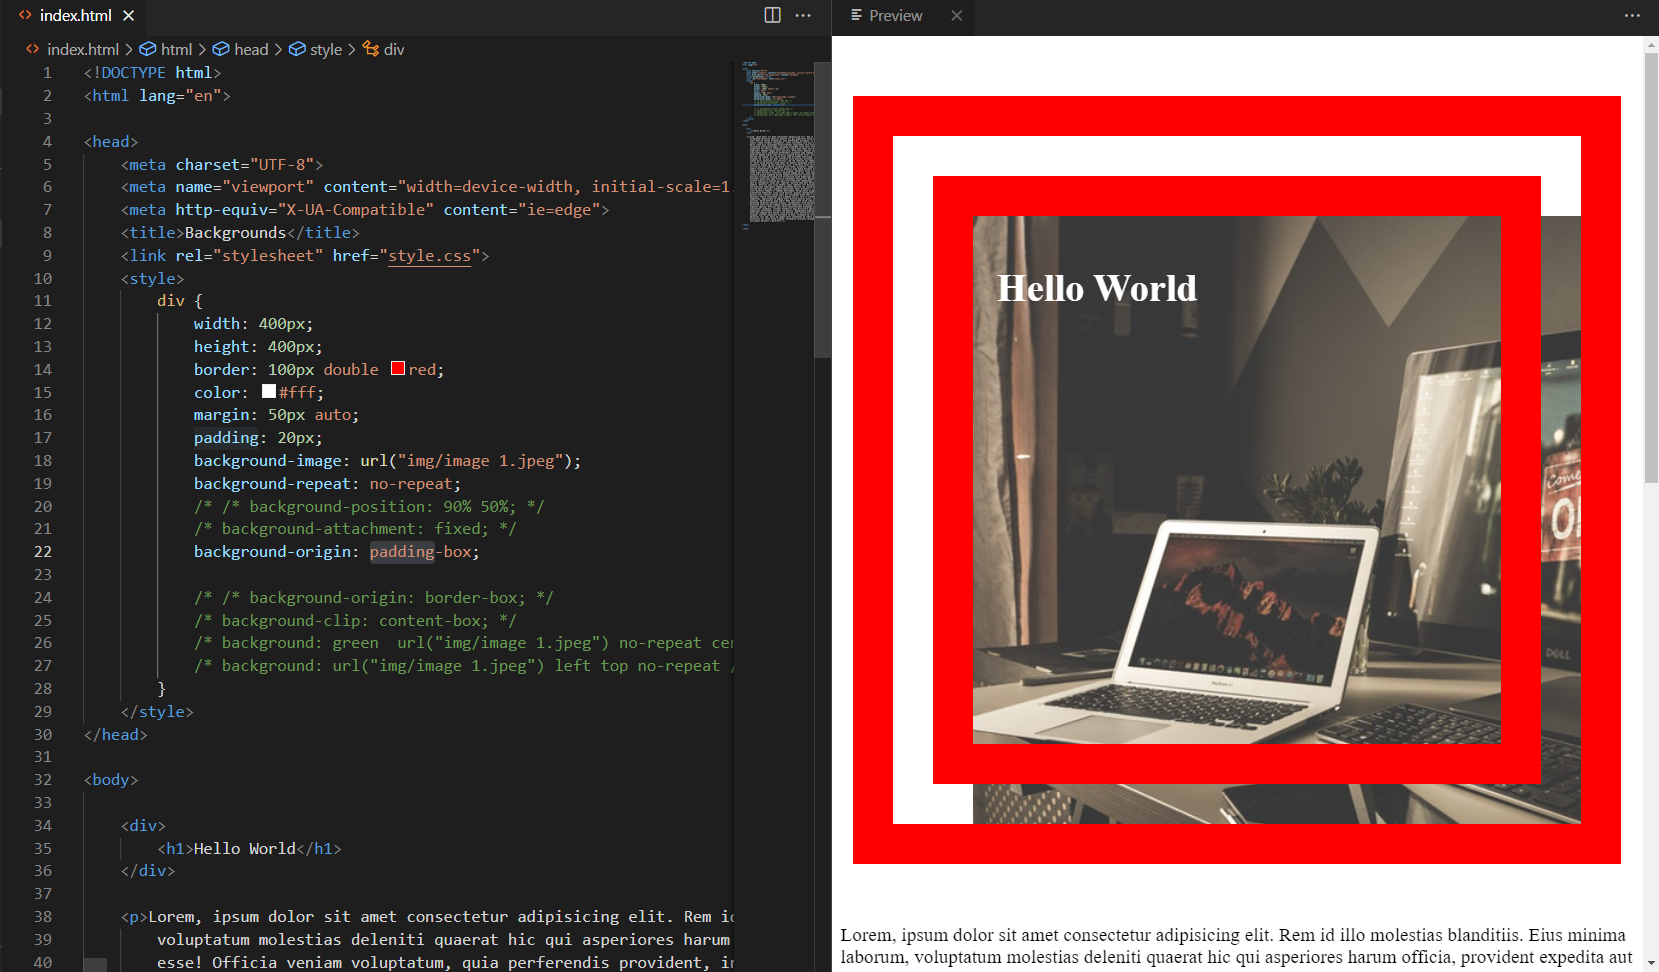The image size is (1659, 972).
Task: Follow the style.css stylesheet link
Action: [x=429, y=255]
